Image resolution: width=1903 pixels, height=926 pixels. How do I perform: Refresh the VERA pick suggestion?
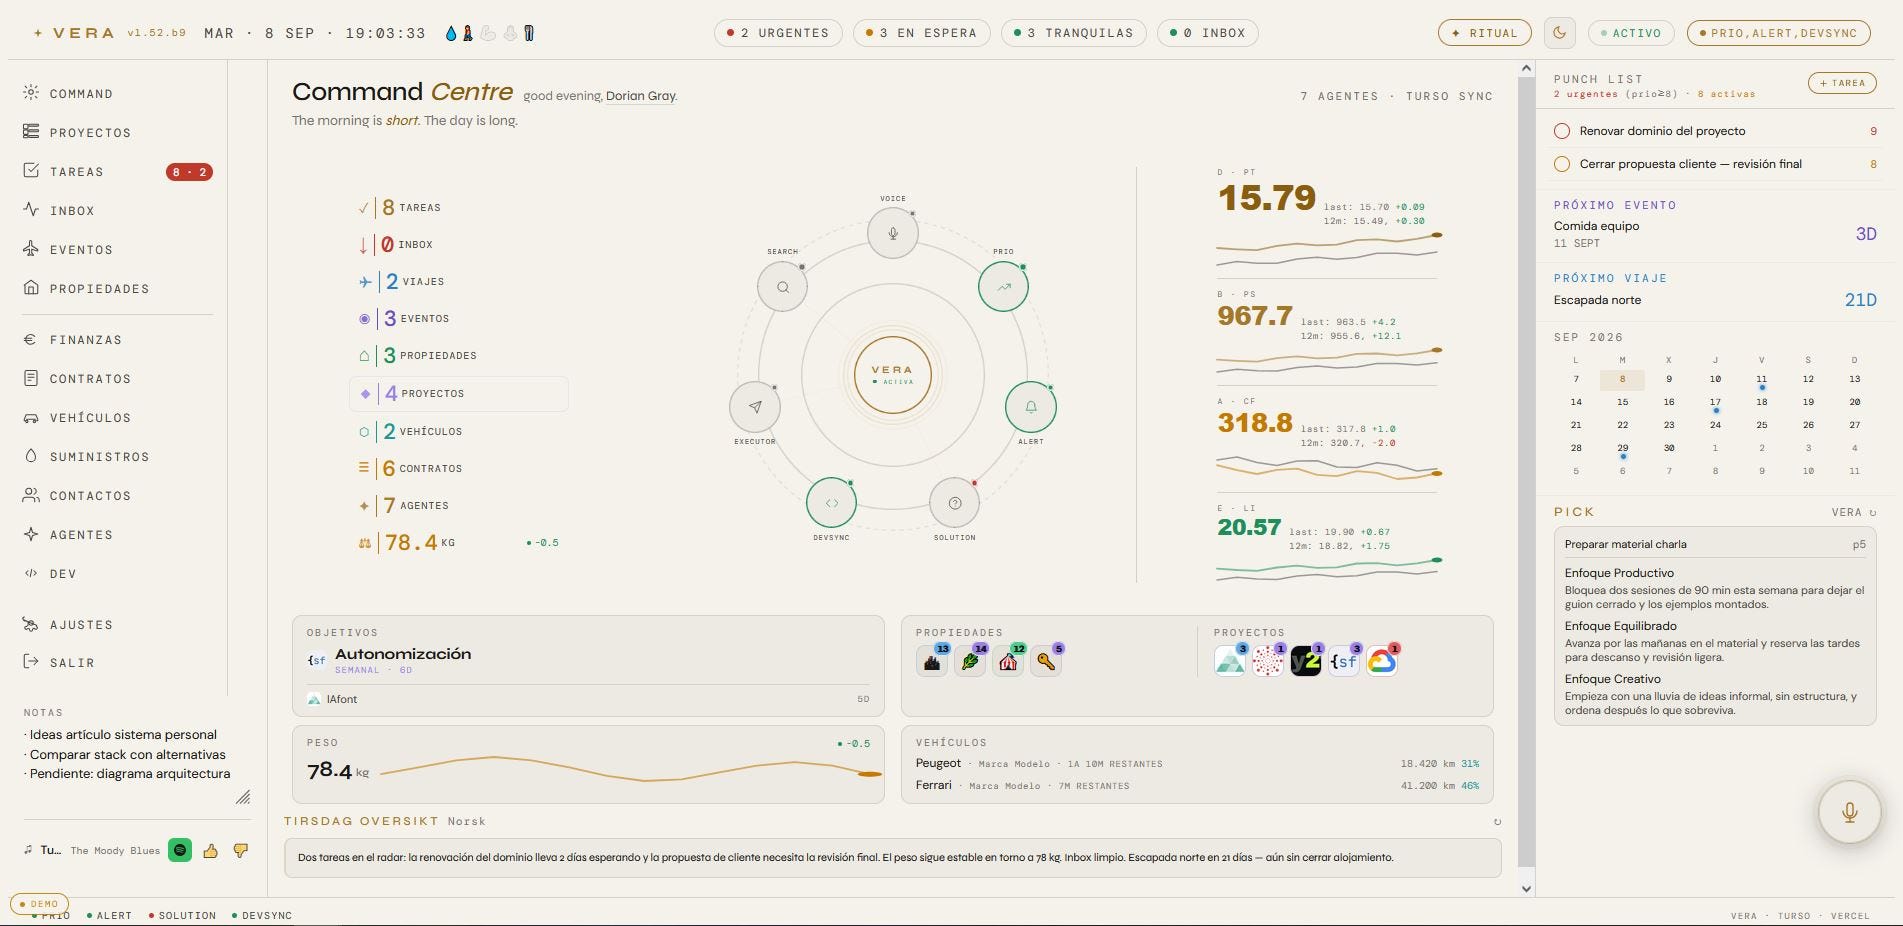[1873, 513]
